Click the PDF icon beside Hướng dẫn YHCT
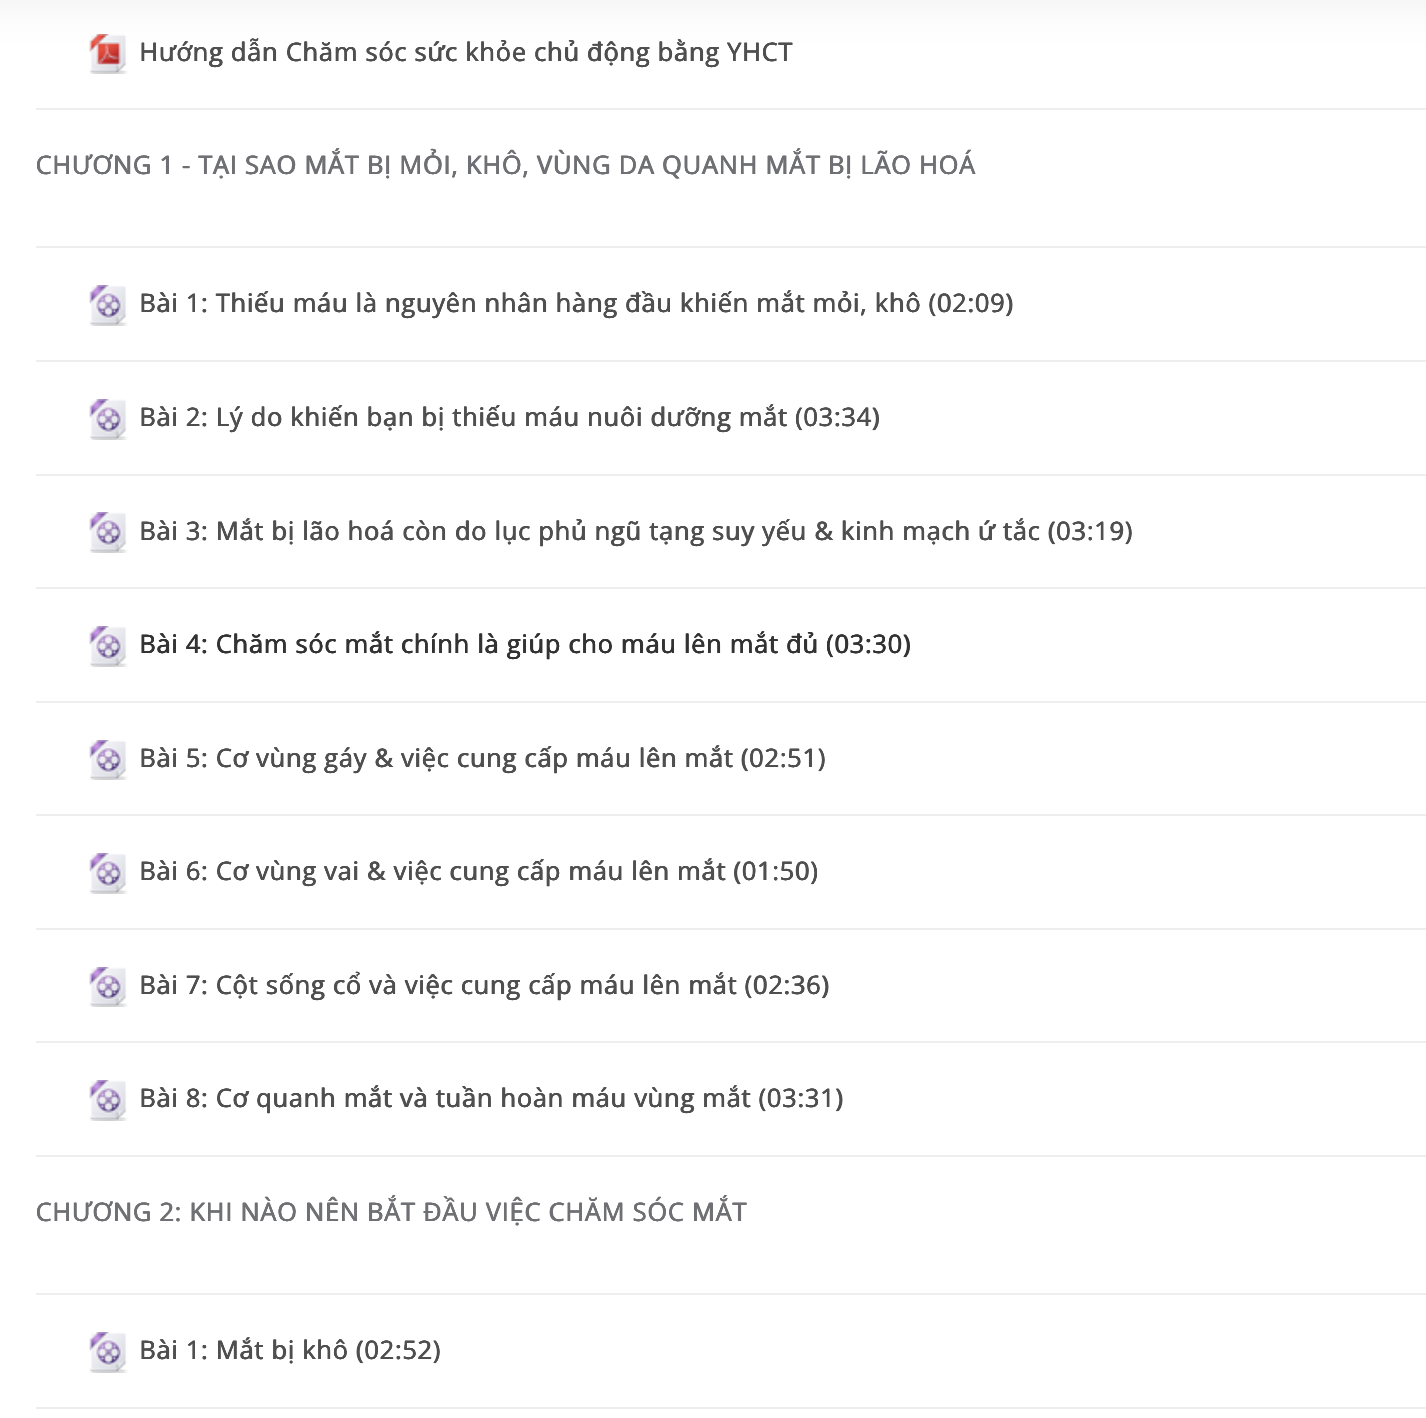 (x=107, y=53)
